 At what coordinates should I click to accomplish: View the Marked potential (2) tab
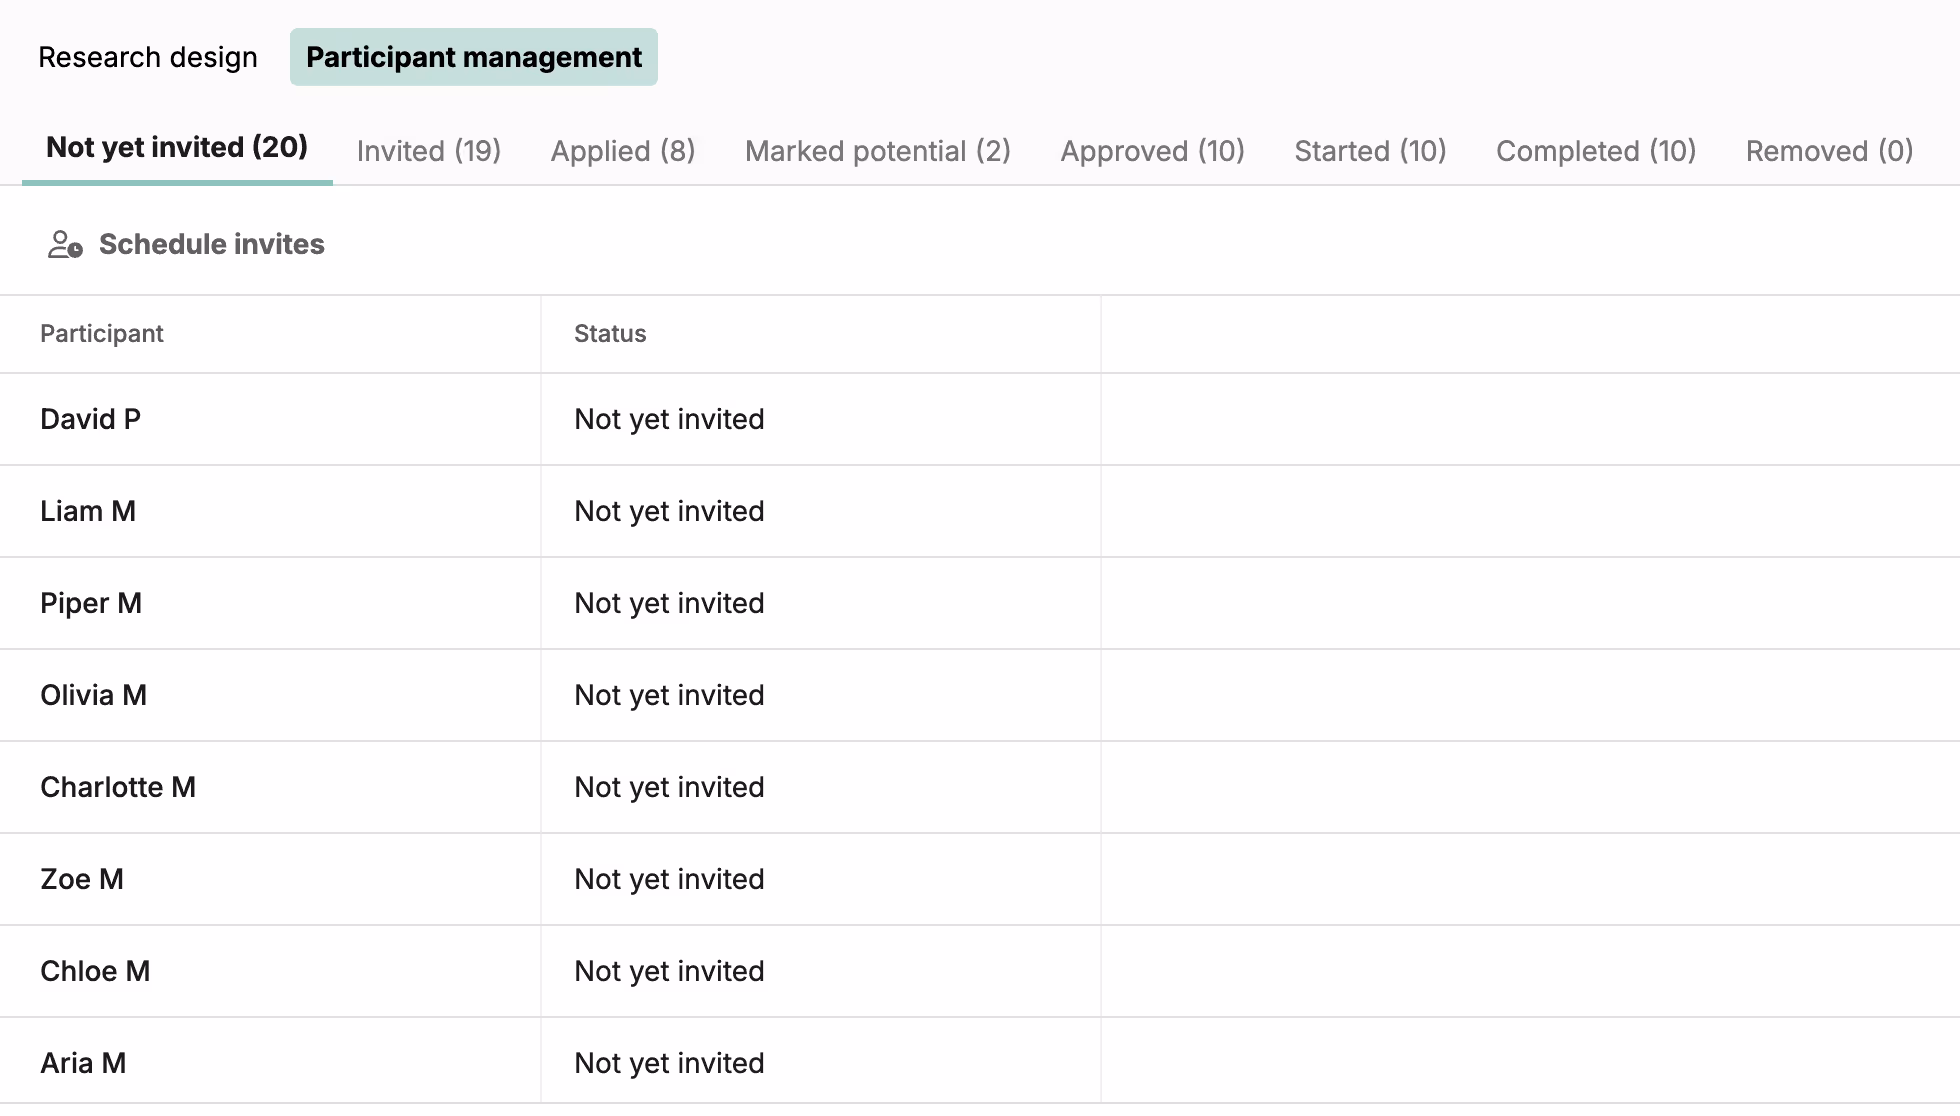(x=877, y=151)
